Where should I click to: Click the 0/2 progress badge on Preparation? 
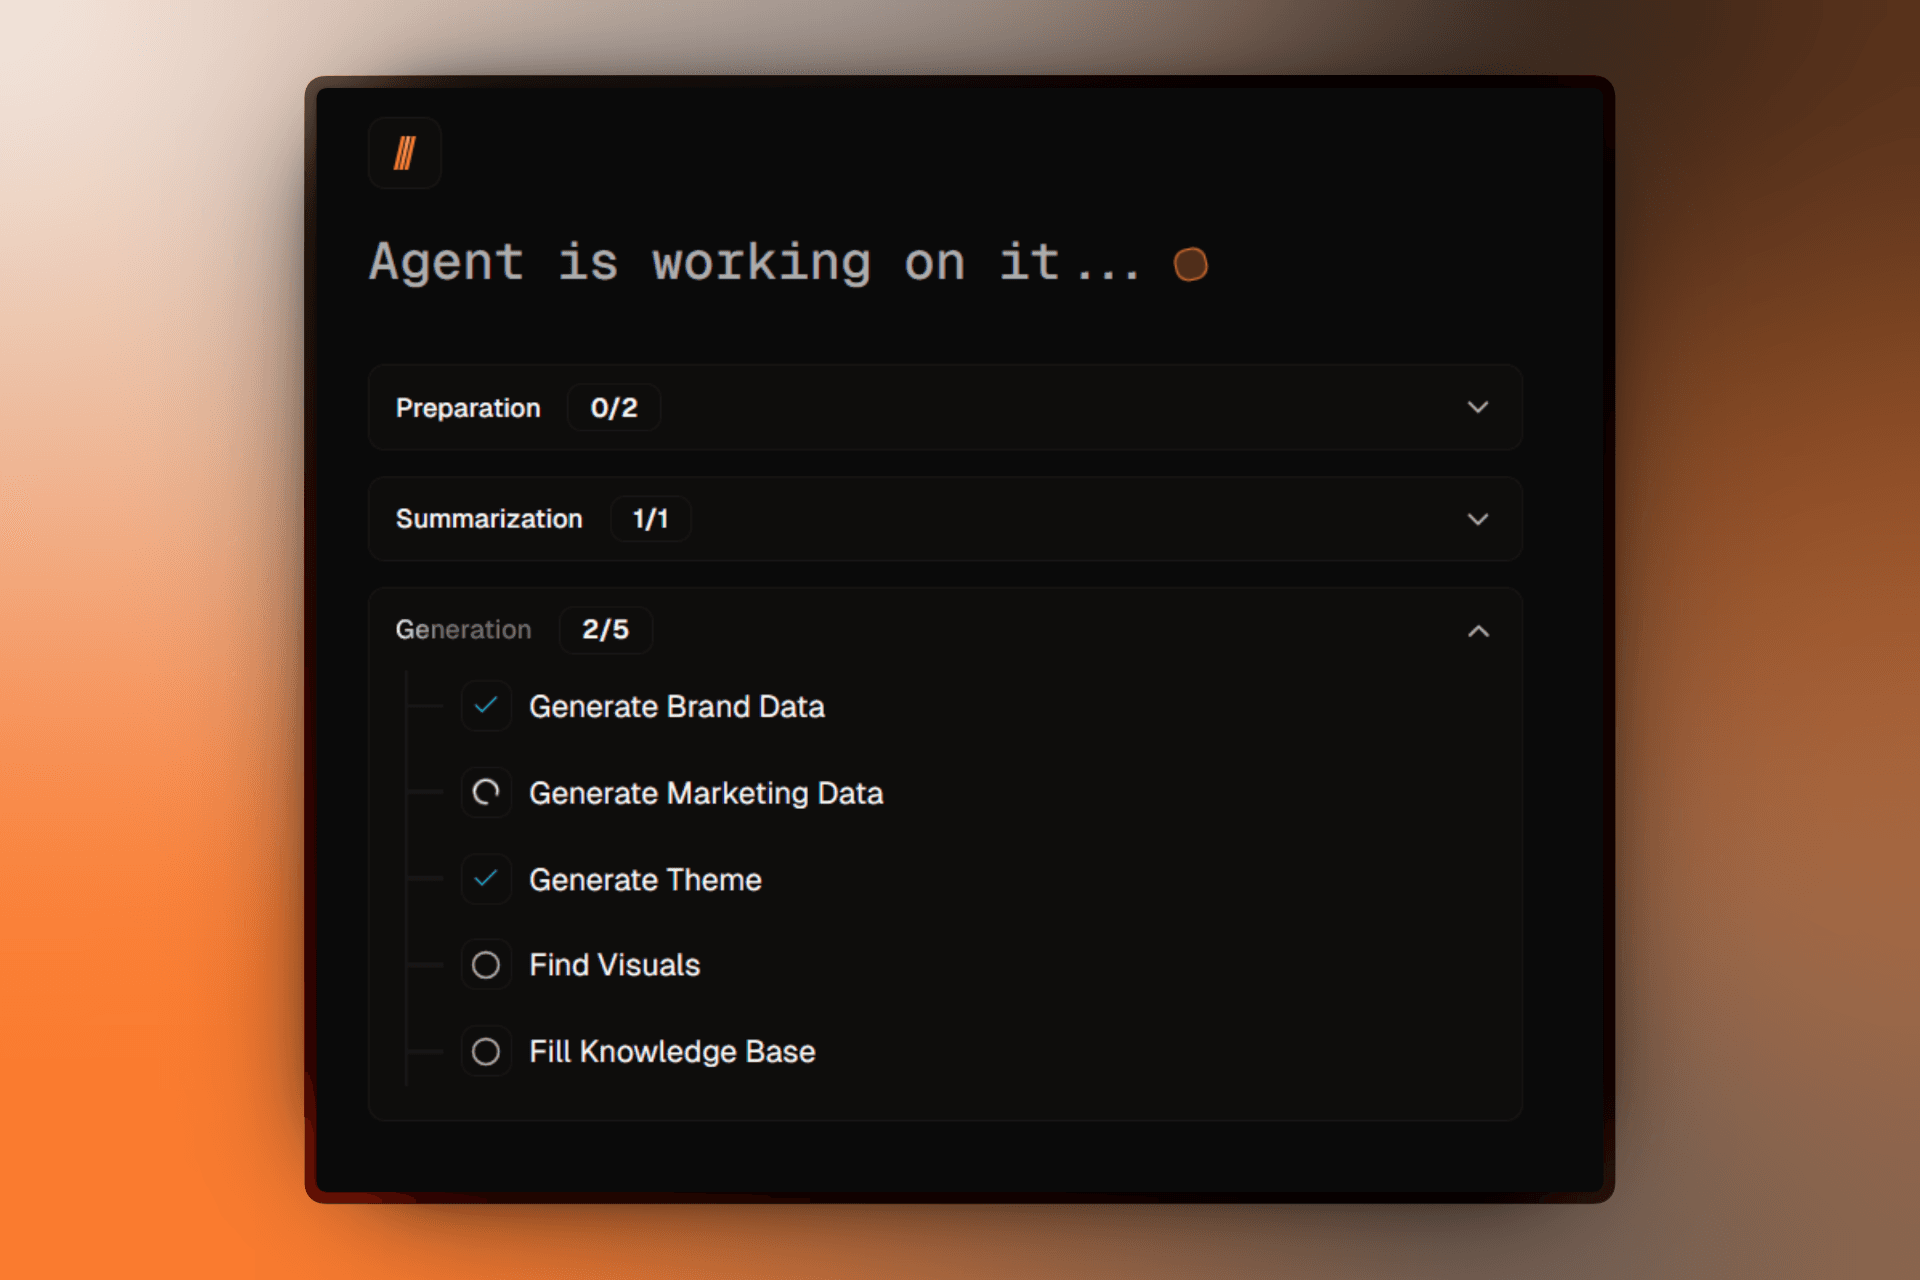[x=614, y=407]
